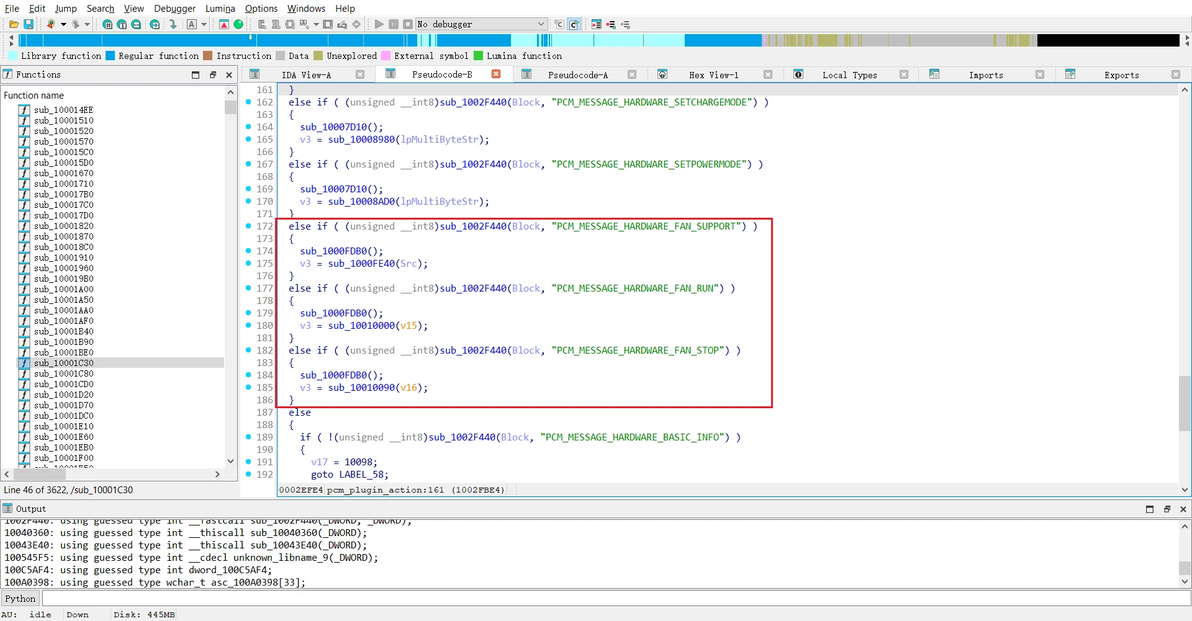Toggle breakpoint dot on line 185
1192x621 pixels.
tap(249, 388)
